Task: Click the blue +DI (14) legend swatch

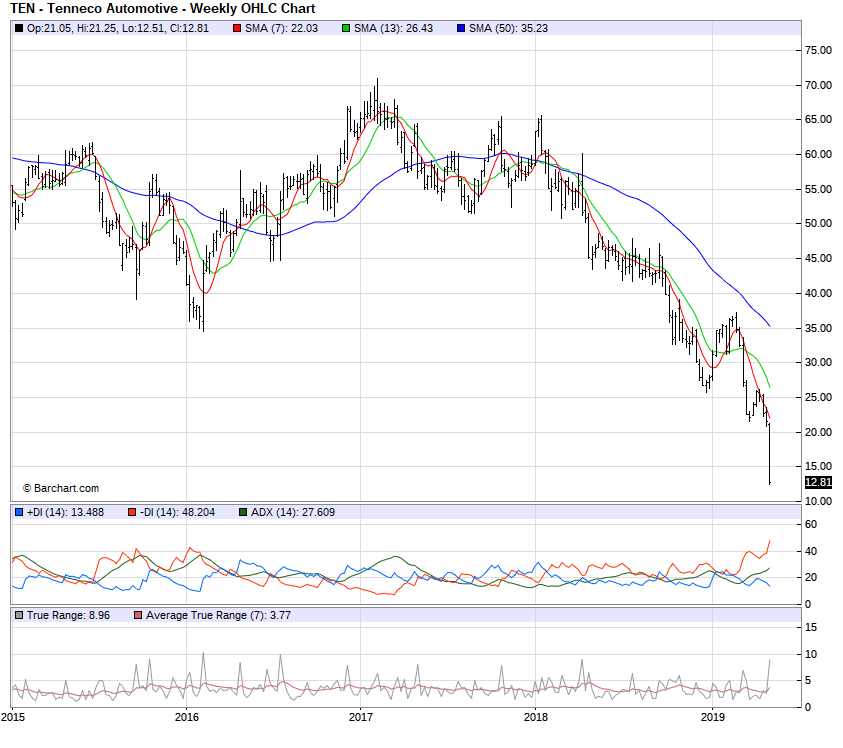Action: (19, 512)
